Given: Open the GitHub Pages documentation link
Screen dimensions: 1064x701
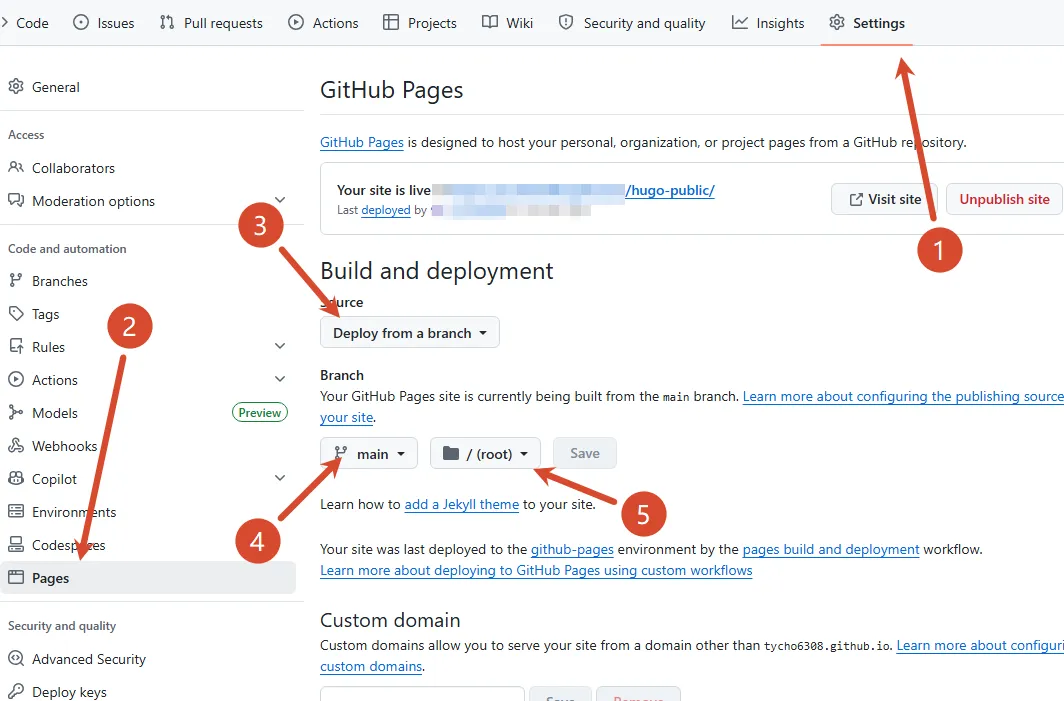Looking at the screenshot, I should tap(362, 143).
